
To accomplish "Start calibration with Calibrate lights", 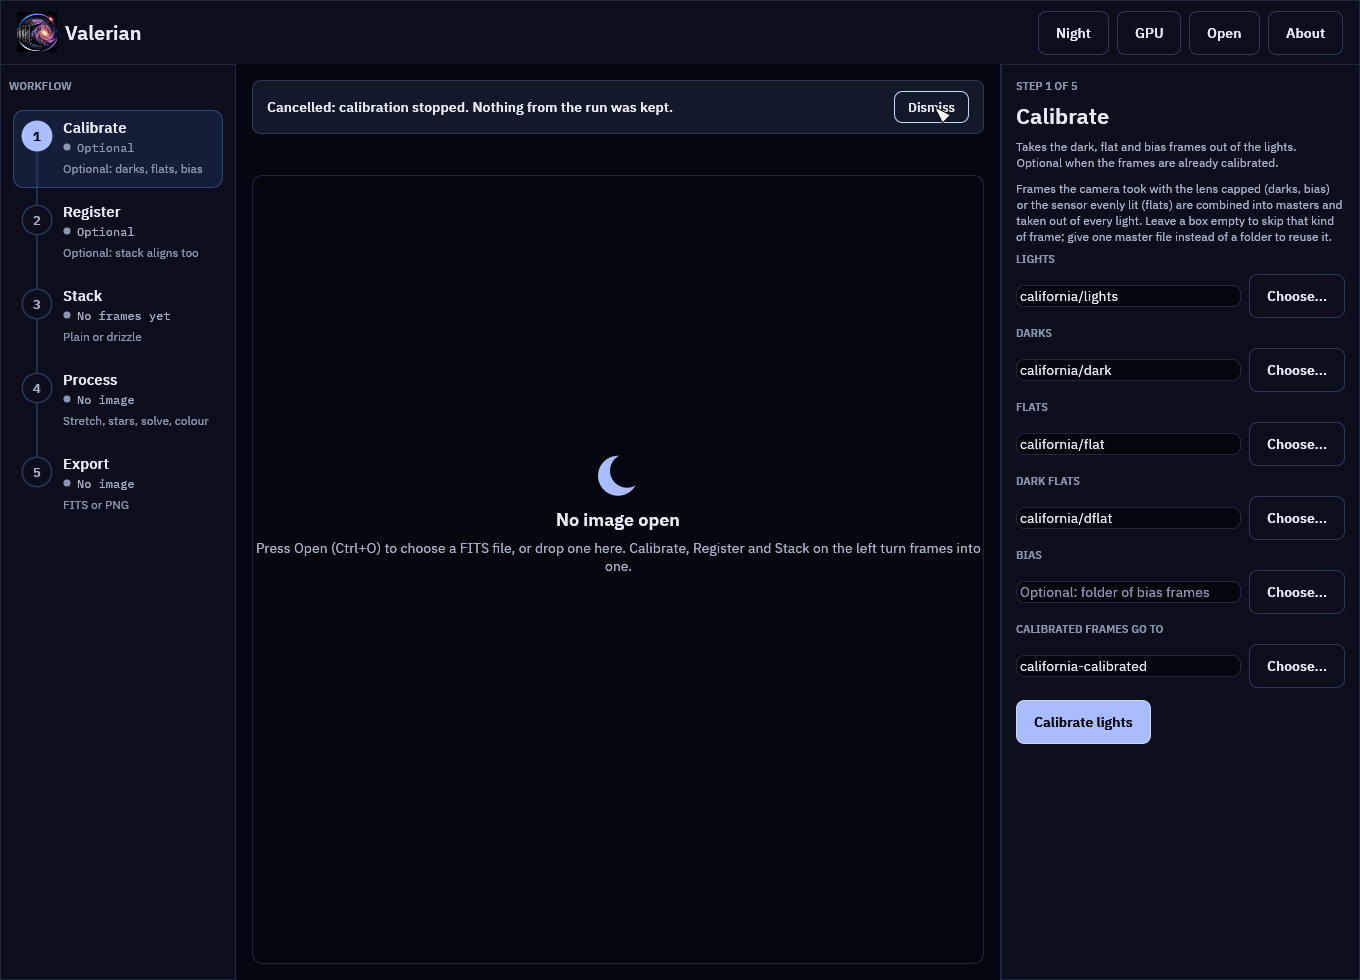I will click(x=1083, y=722).
